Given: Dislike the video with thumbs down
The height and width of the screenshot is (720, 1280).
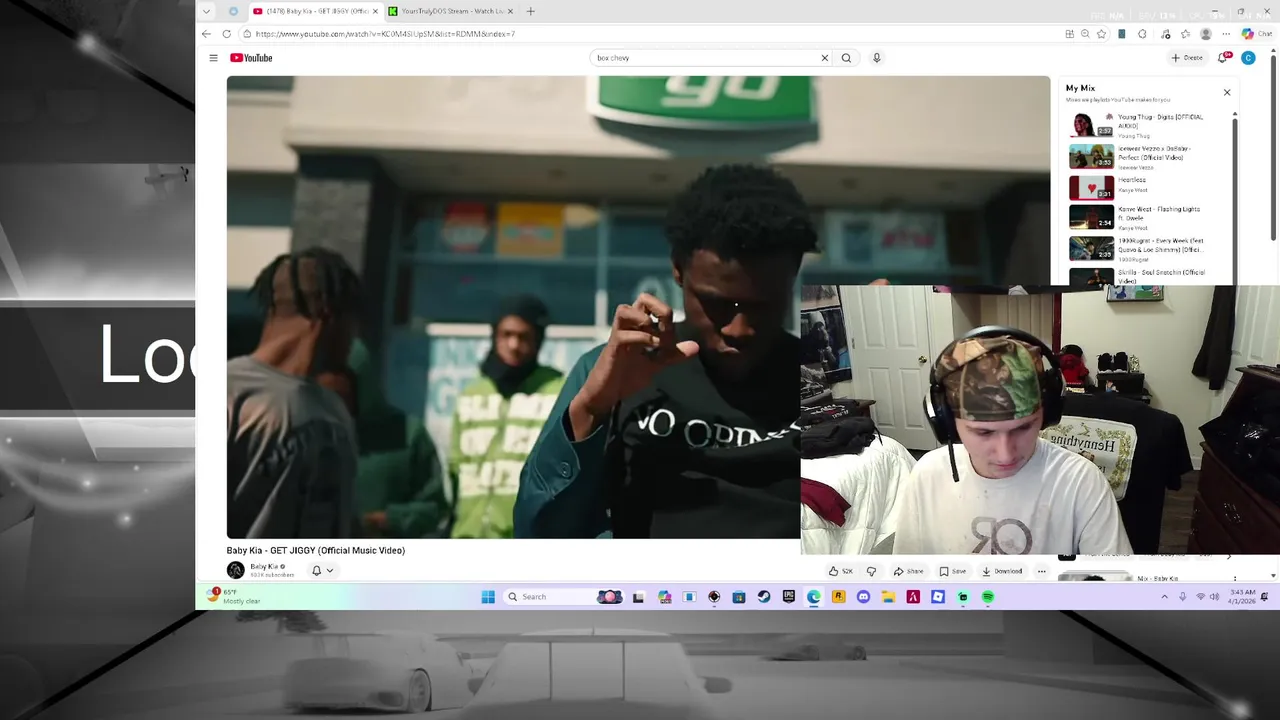Looking at the screenshot, I should tap(871, 571).
